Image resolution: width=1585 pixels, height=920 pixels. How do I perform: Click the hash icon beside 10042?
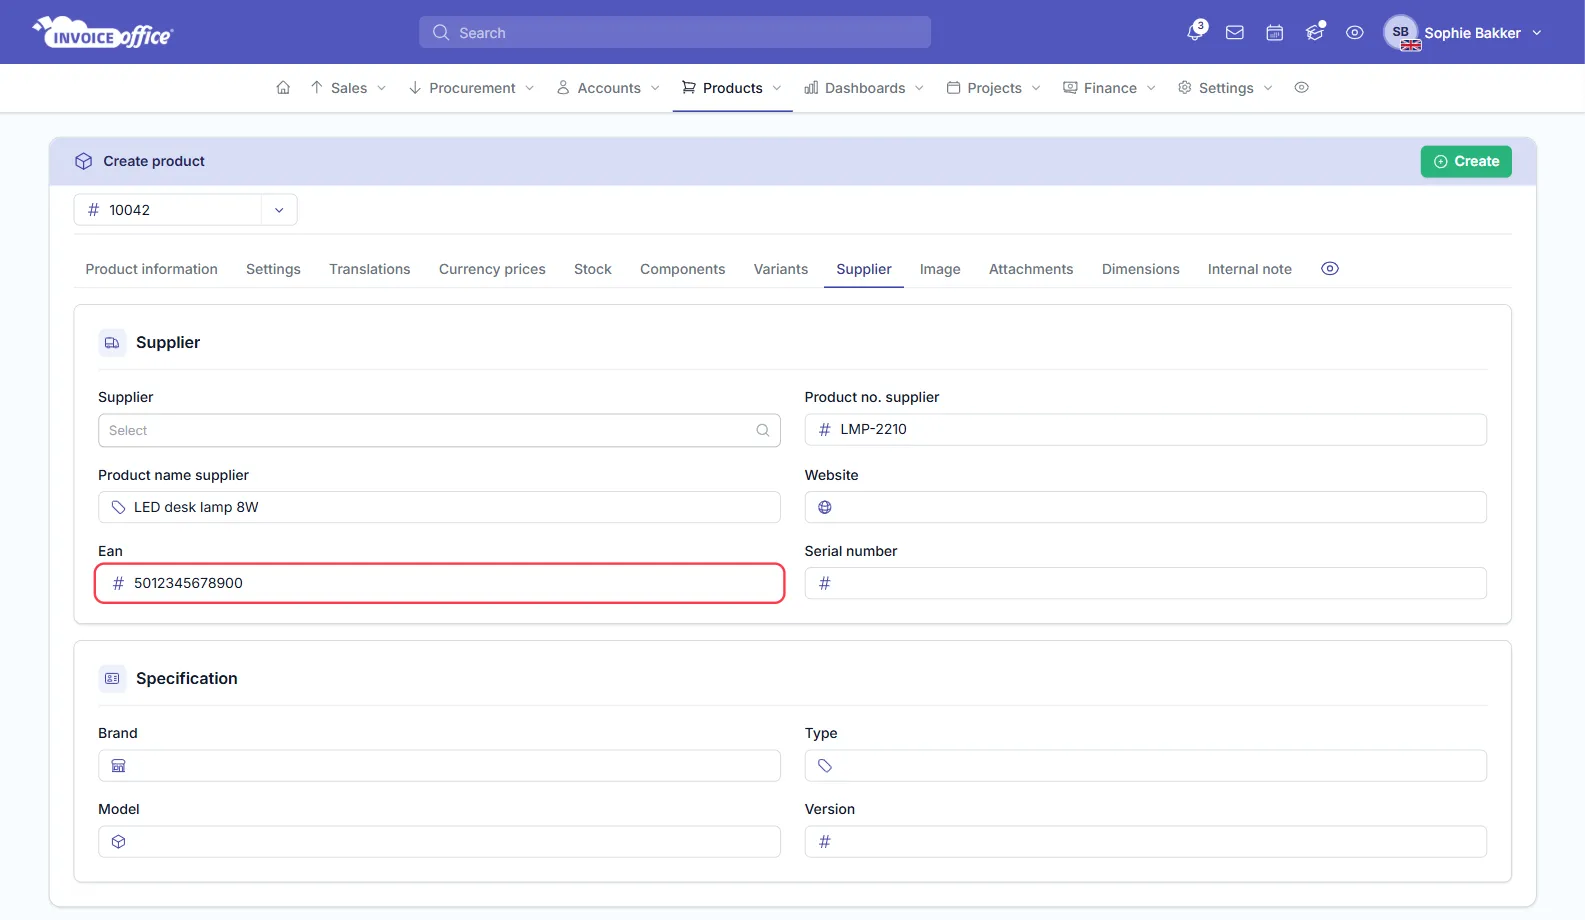(x=93, y=210)
